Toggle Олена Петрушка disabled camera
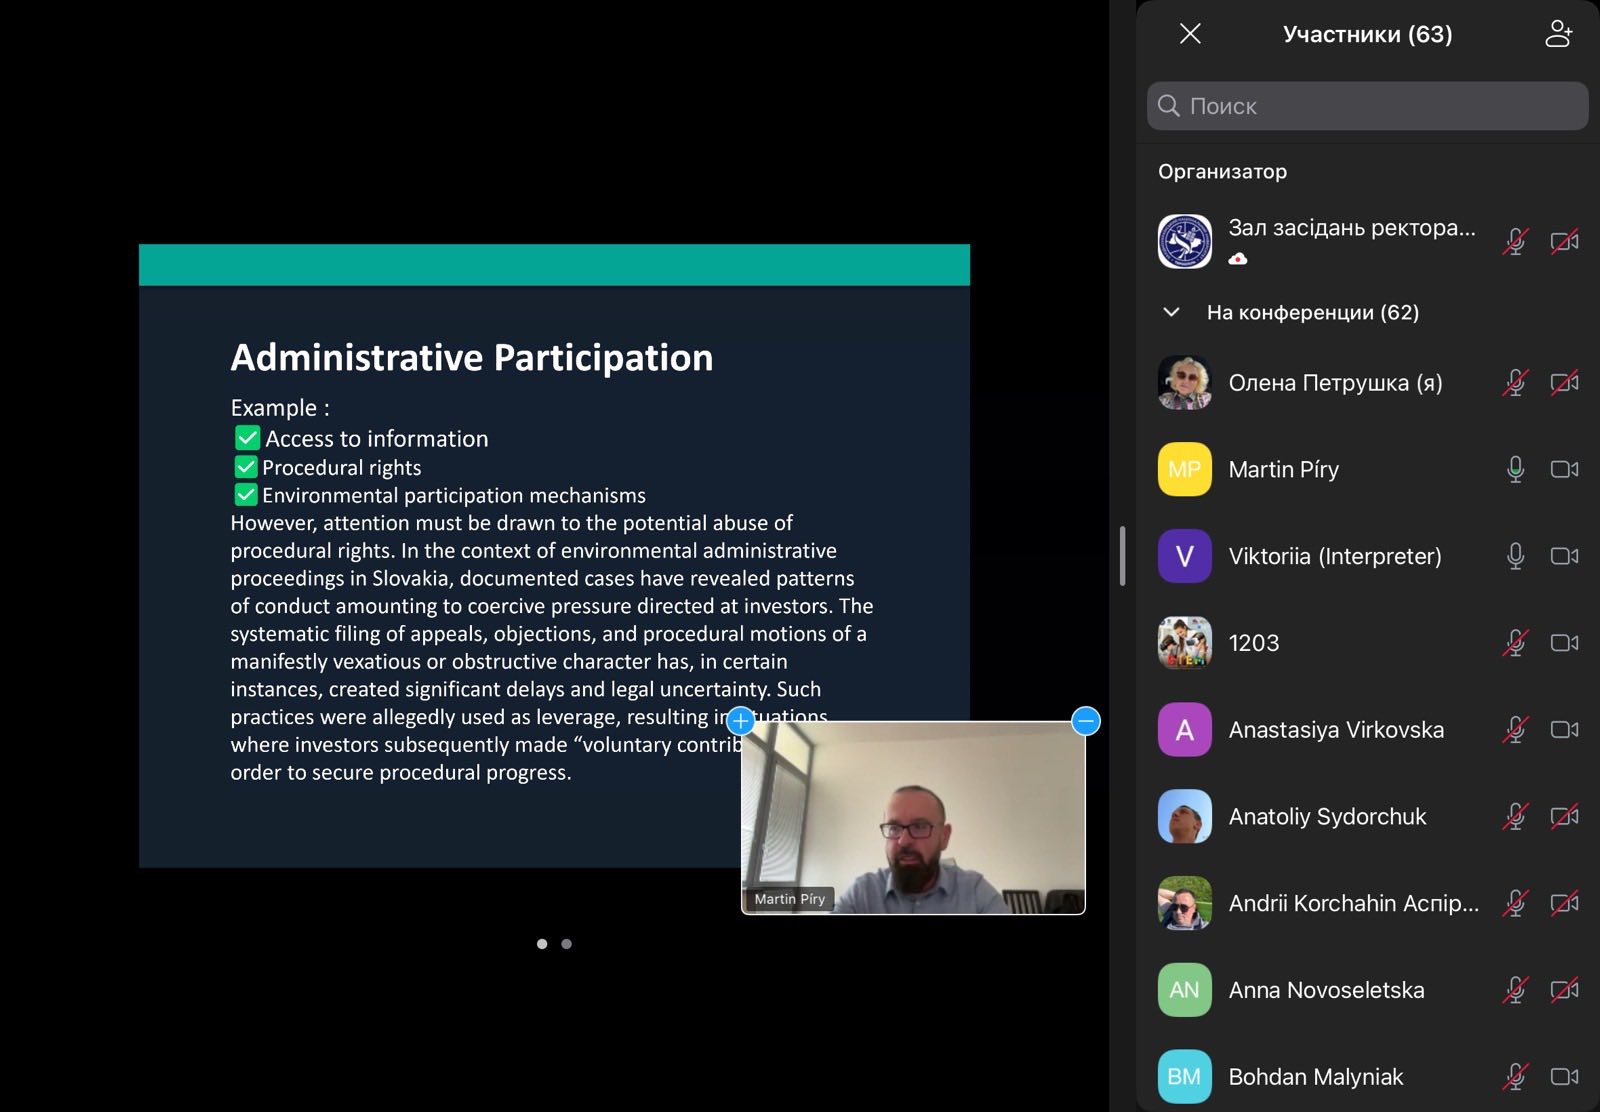Image resolution: width=1600 pixels, height=1112 pixels. coord(1564,383)
